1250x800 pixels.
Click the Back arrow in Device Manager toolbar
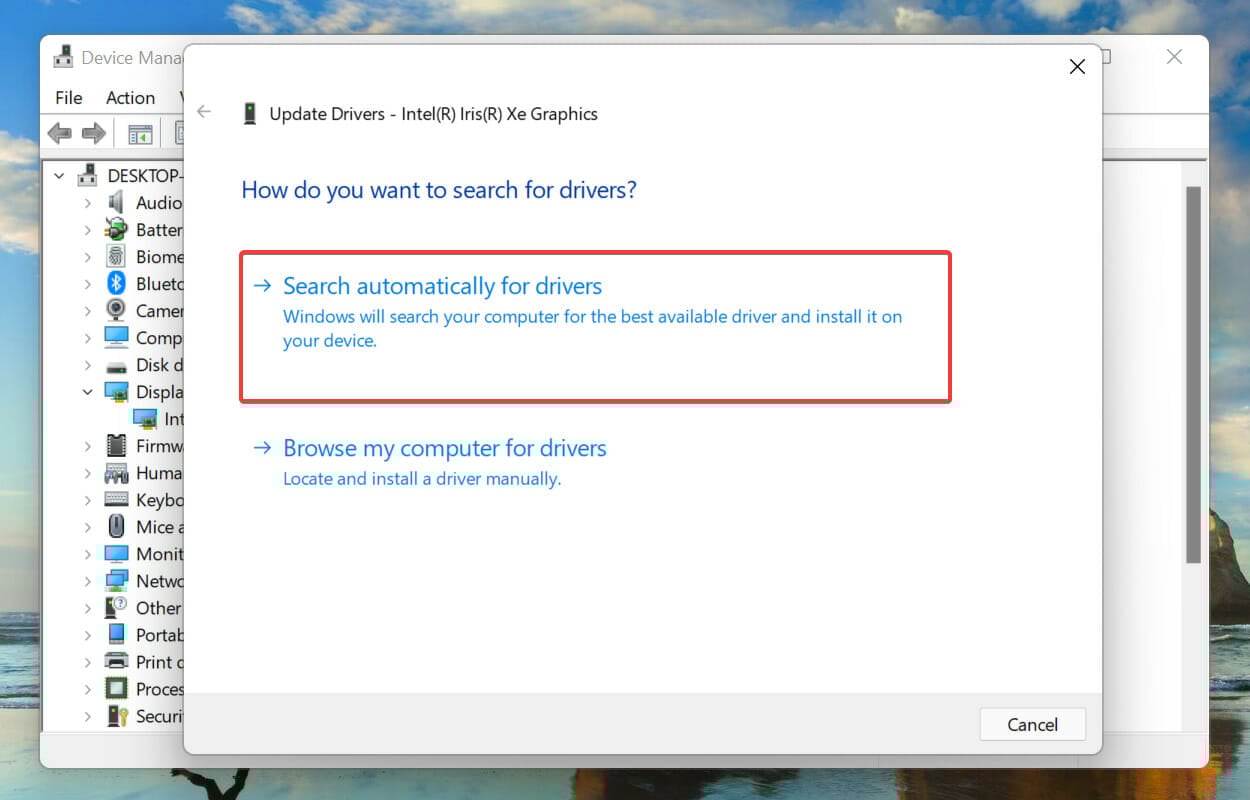pos(60,132)
